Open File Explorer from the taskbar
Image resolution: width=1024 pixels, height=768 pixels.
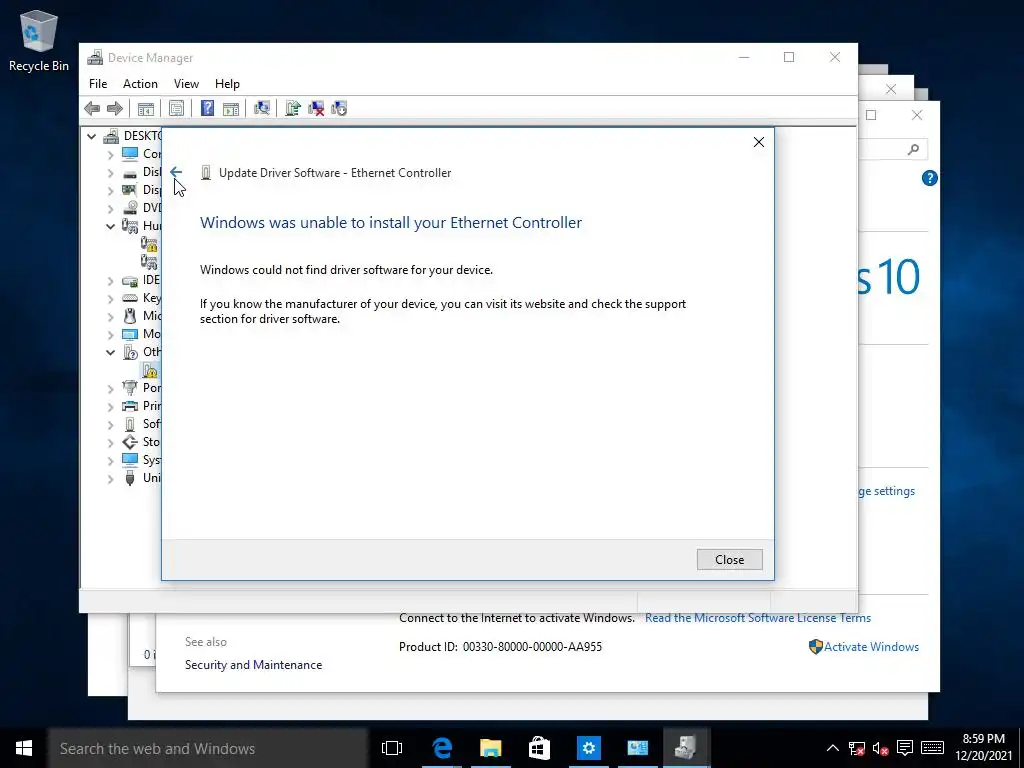pos(490,748)
